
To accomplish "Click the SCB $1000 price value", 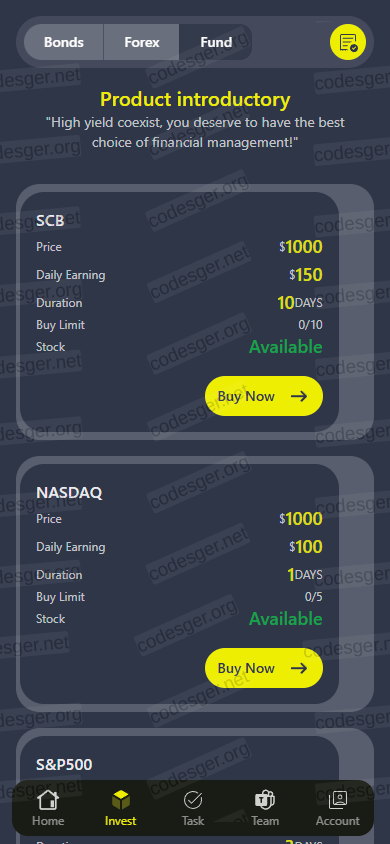I will click(301, 247).
